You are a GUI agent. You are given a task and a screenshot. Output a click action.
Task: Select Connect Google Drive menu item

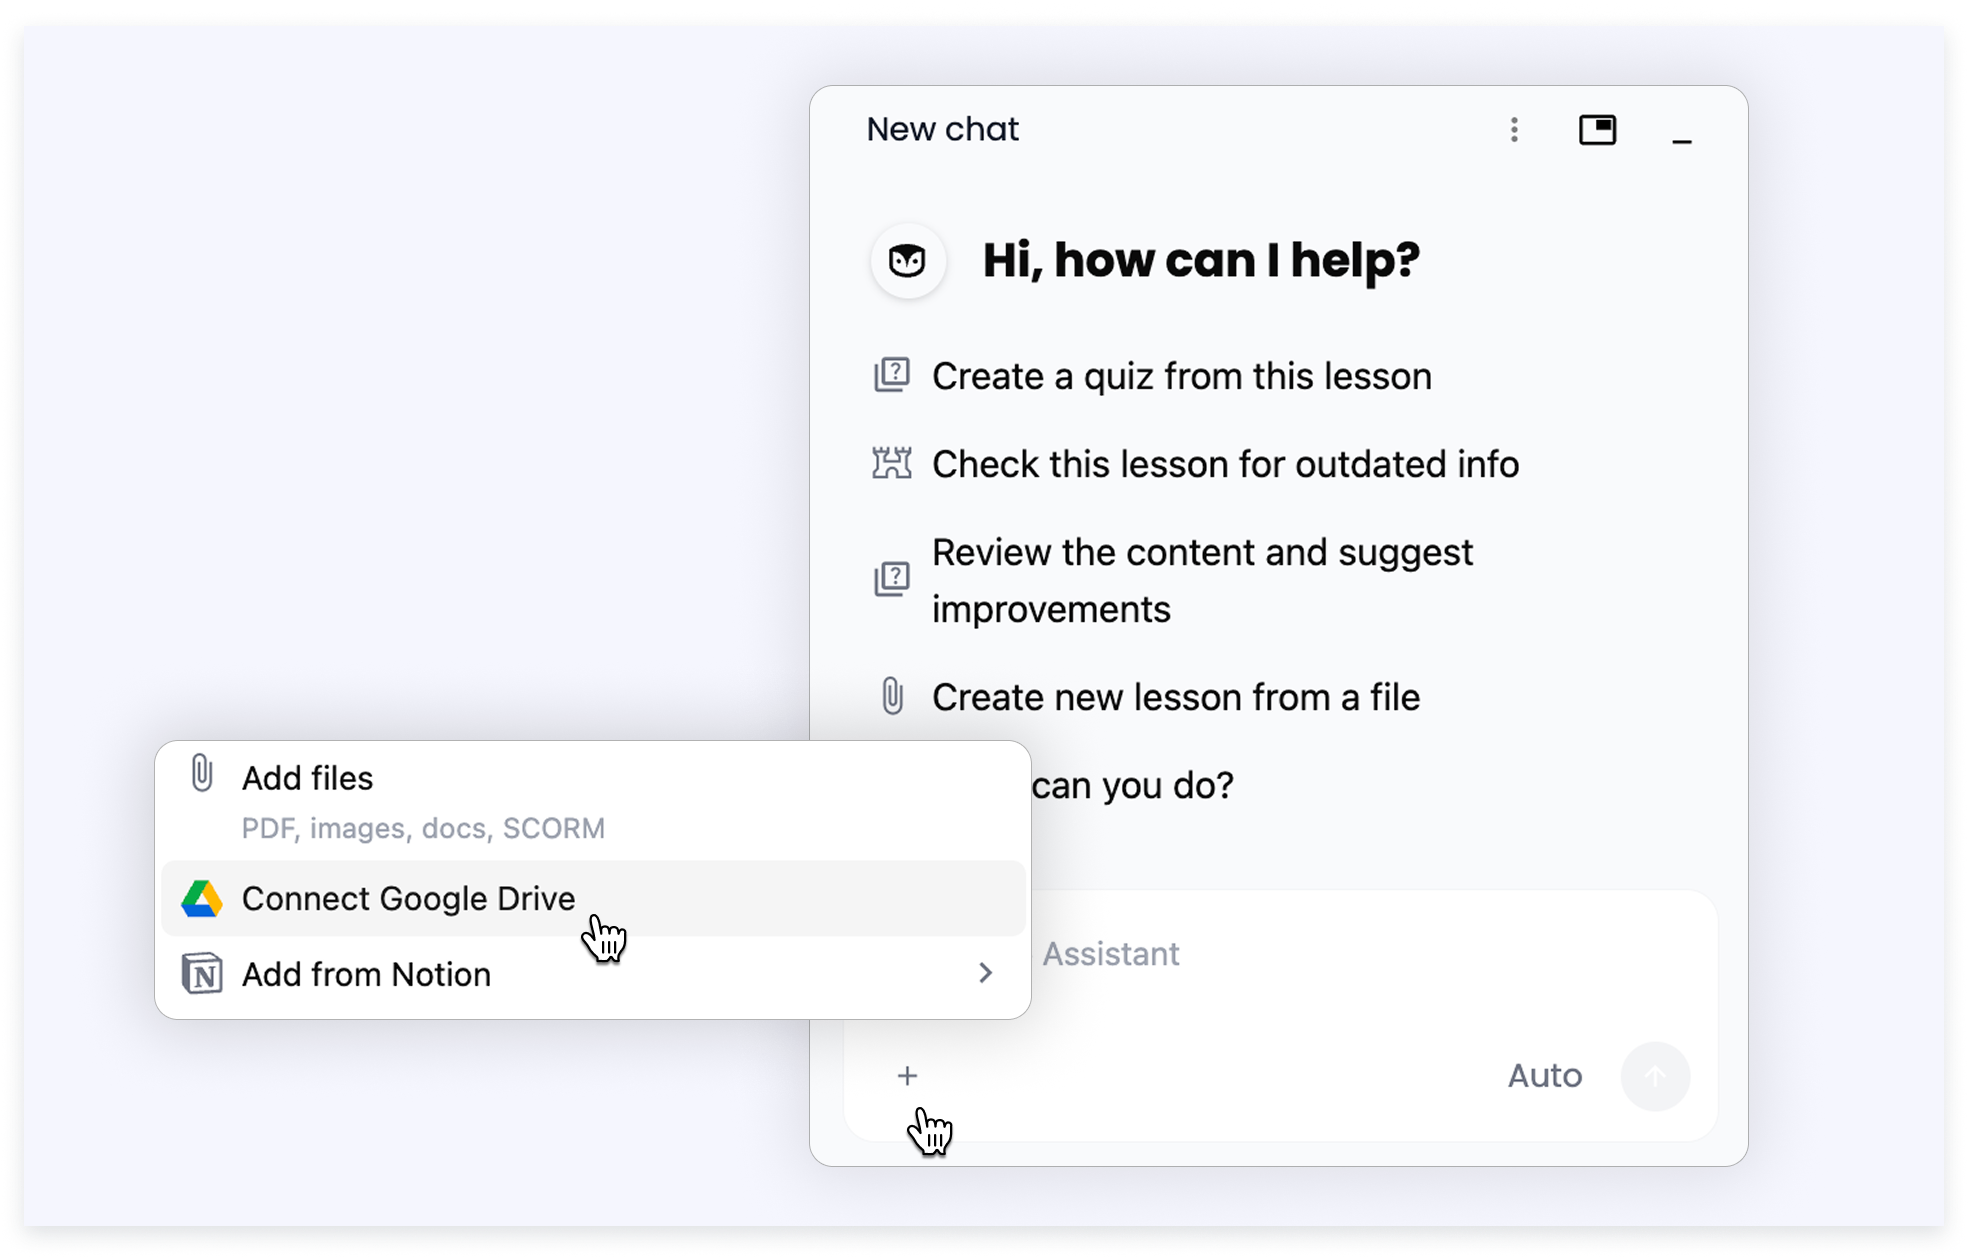coord(592,899)
